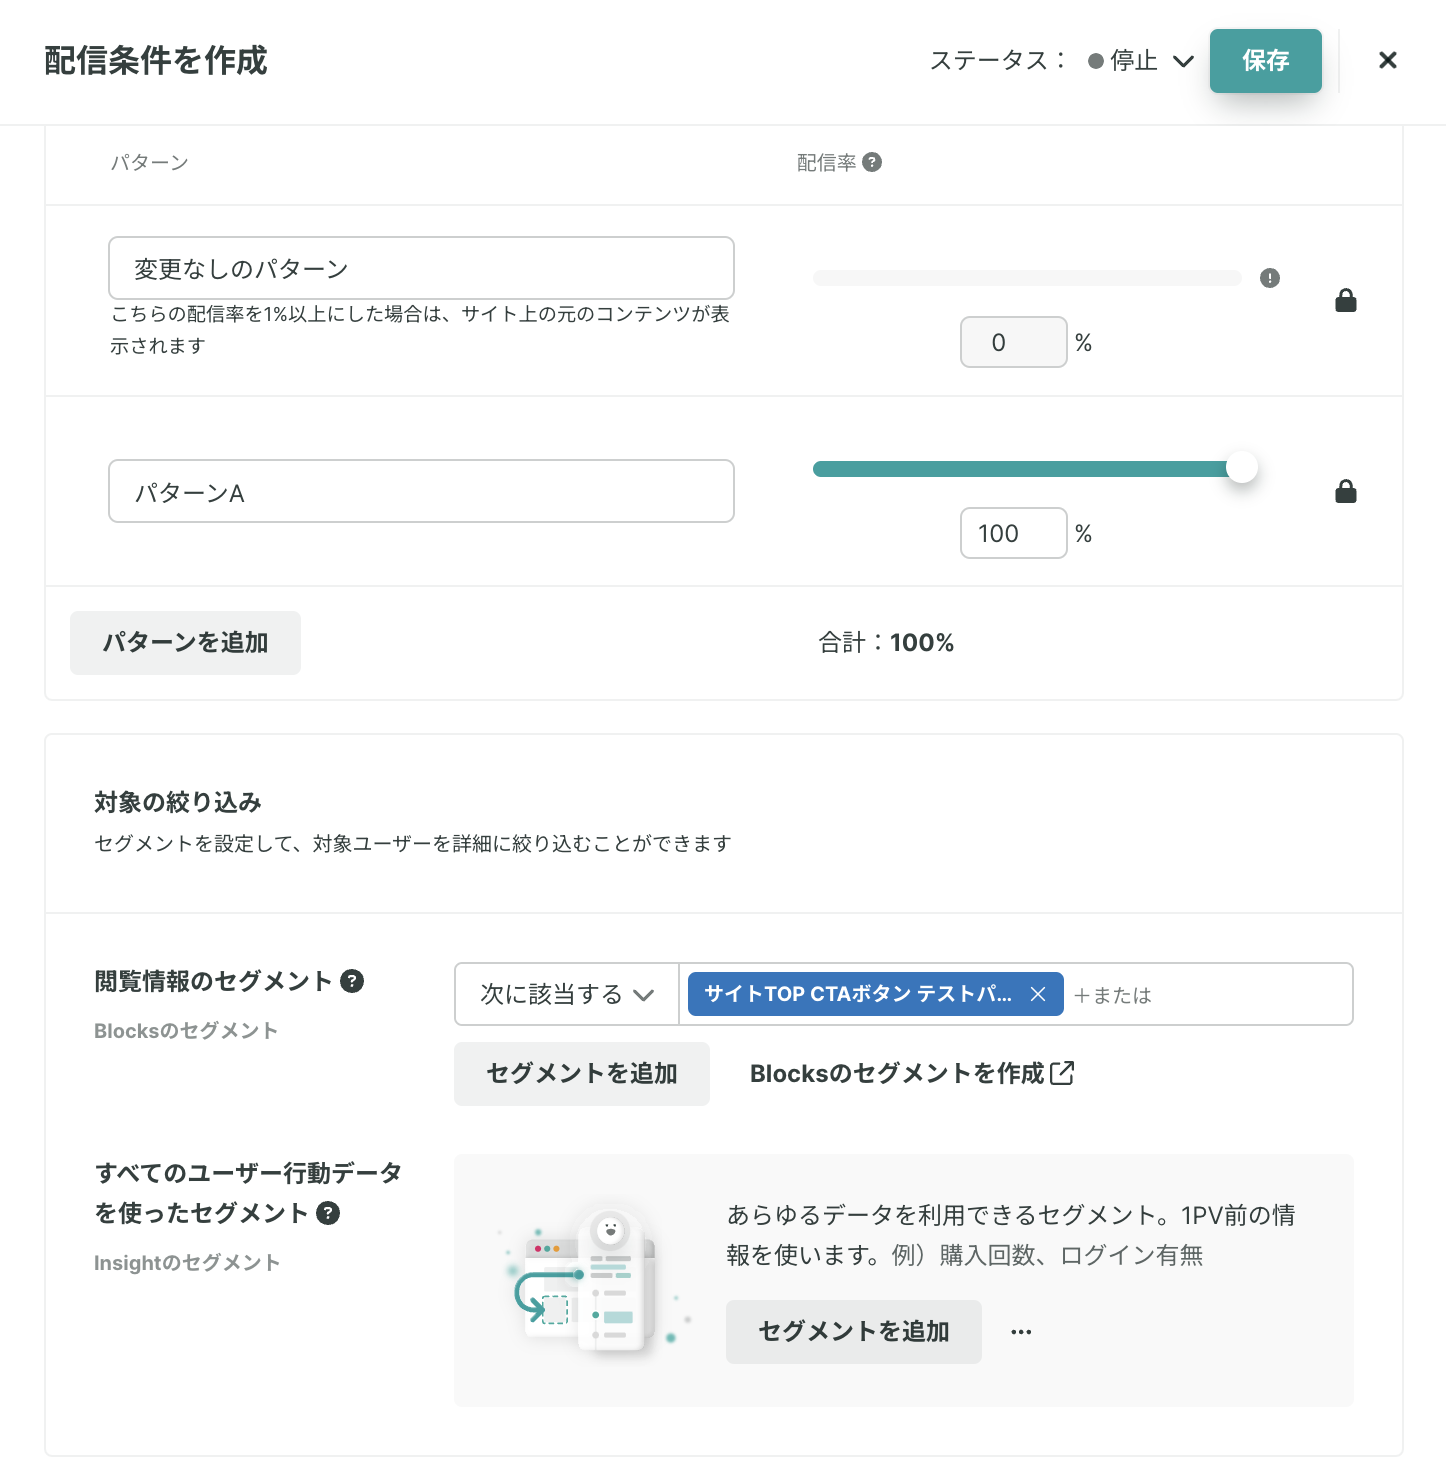Image resolution: width=1446 pixels, height=1464 pixels.
Task: Focus the 変更なしのパターン name field
Action: click(421, 268)
